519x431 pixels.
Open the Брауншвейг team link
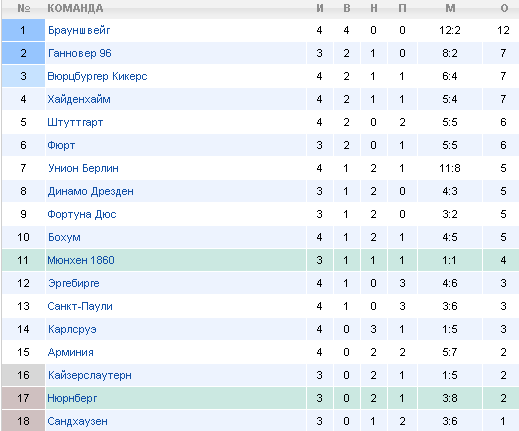(x=79, y=30)
